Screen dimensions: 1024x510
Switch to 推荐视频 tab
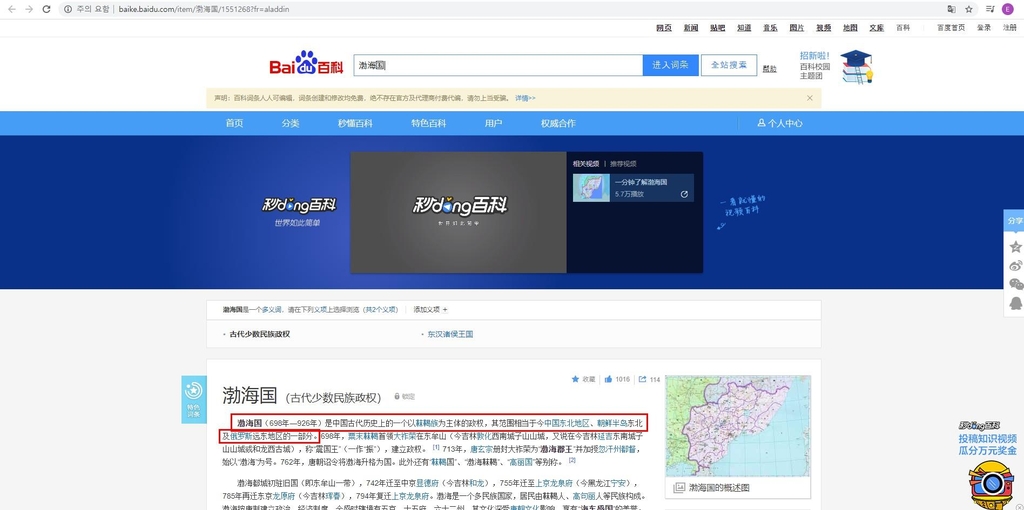click(x=623, y=163)
